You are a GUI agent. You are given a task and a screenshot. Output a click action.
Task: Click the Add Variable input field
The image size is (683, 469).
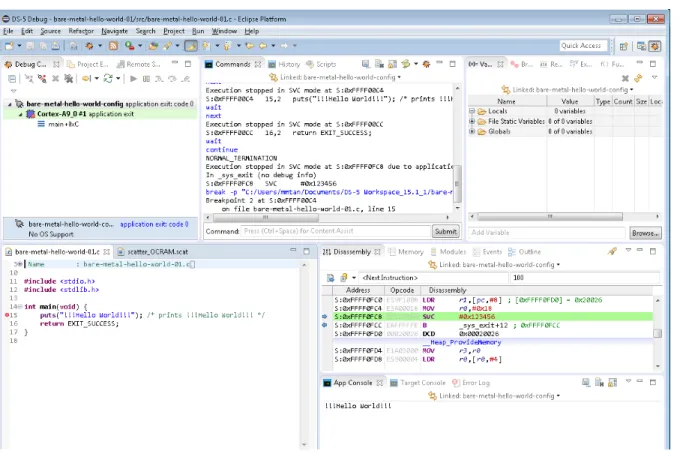point(547,233)
